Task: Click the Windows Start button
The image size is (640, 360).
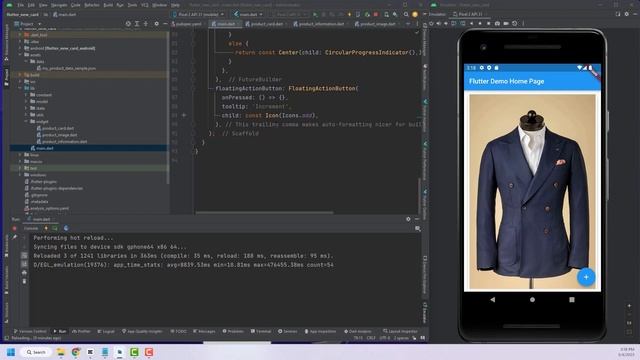Action: click(x=11, y=352)
